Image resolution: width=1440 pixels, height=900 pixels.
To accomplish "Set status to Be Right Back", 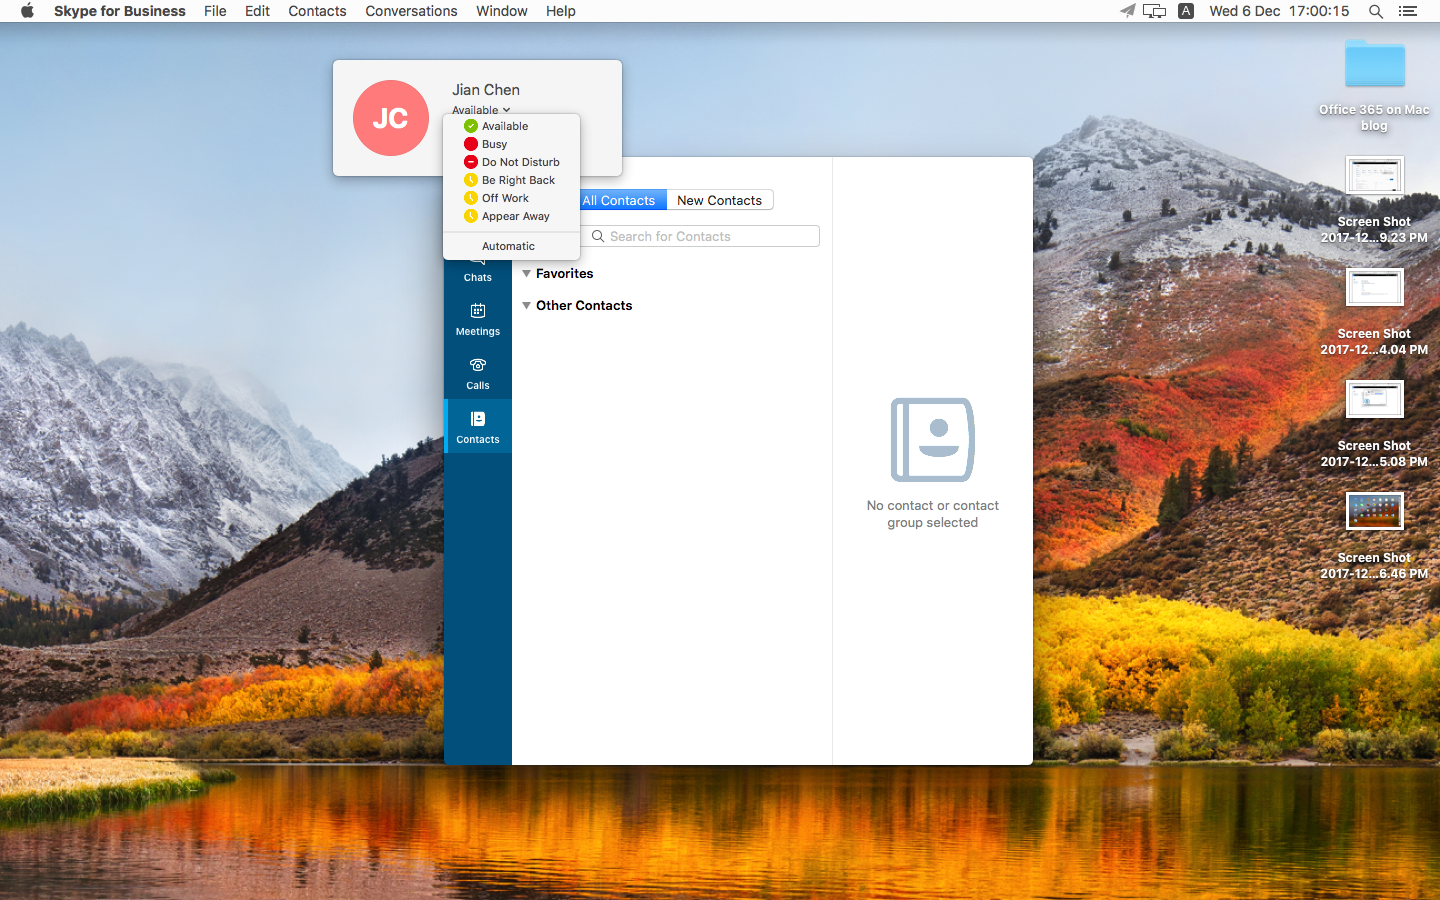I will coord(511,180).
